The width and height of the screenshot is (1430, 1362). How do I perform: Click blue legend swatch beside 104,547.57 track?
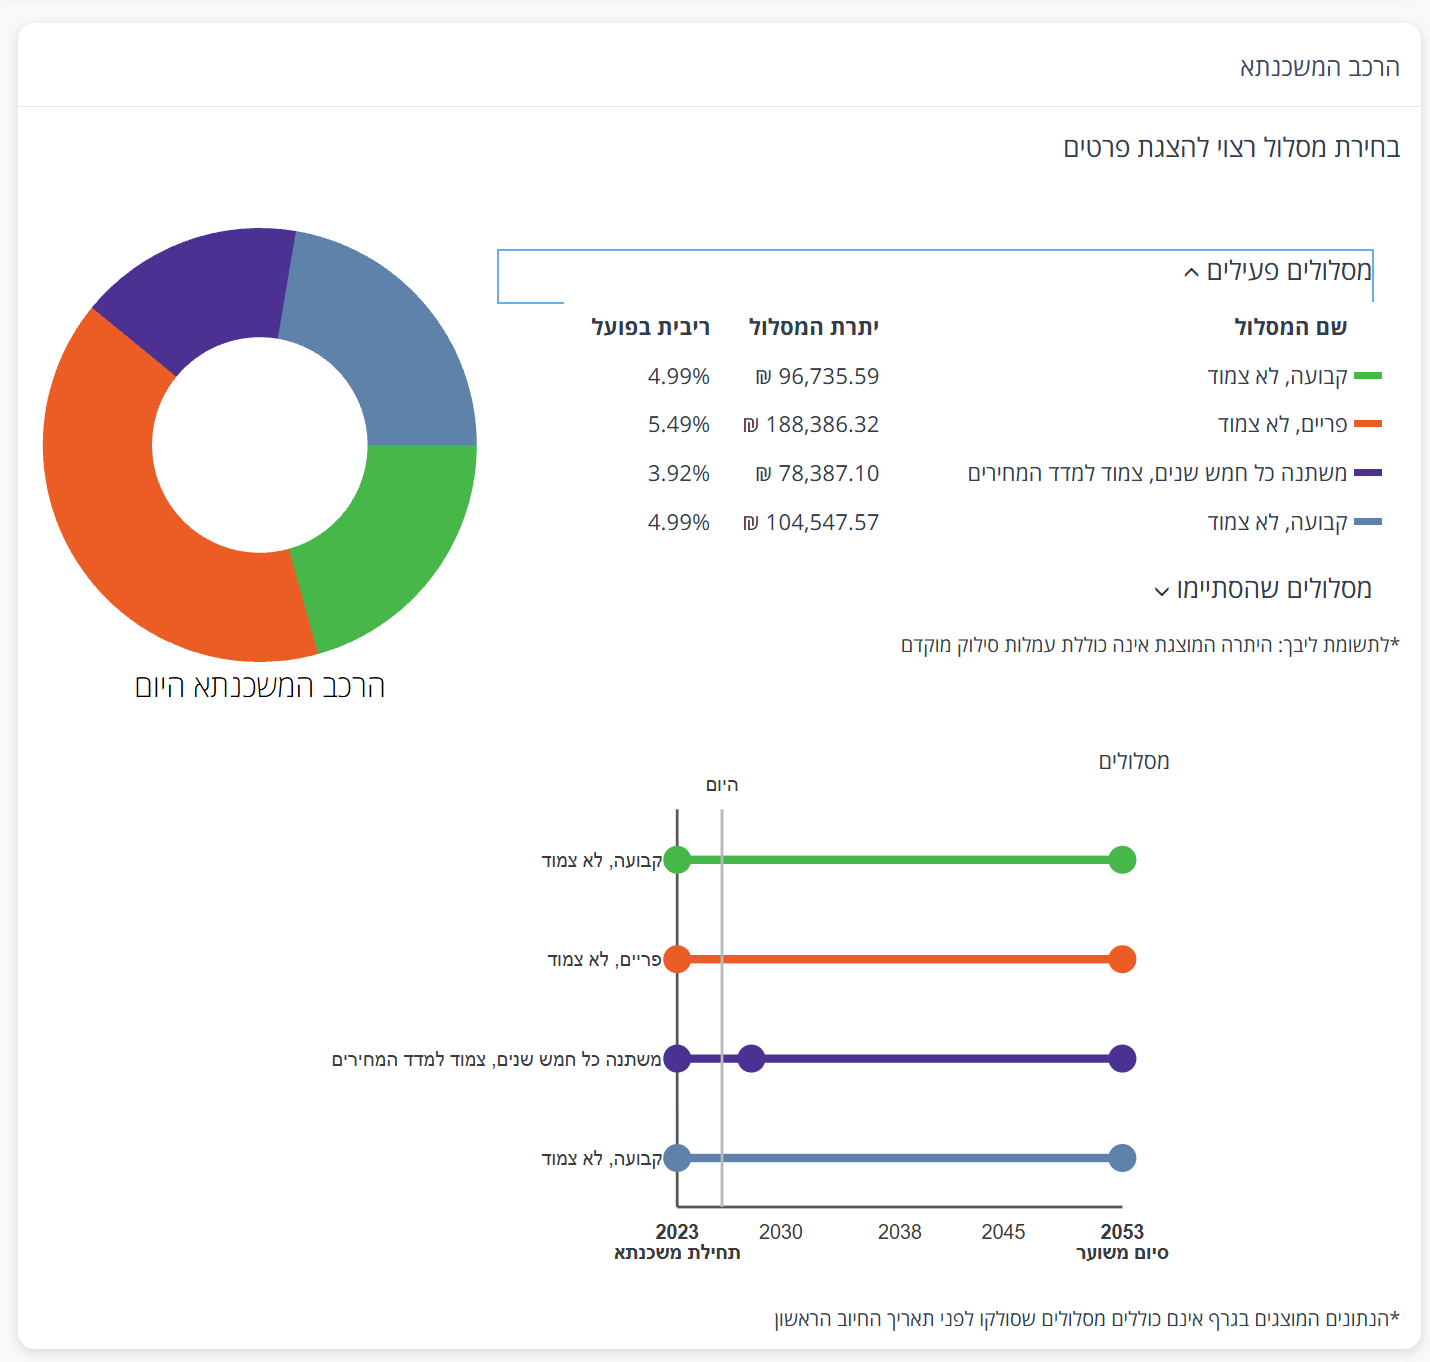click(1367, 522)
